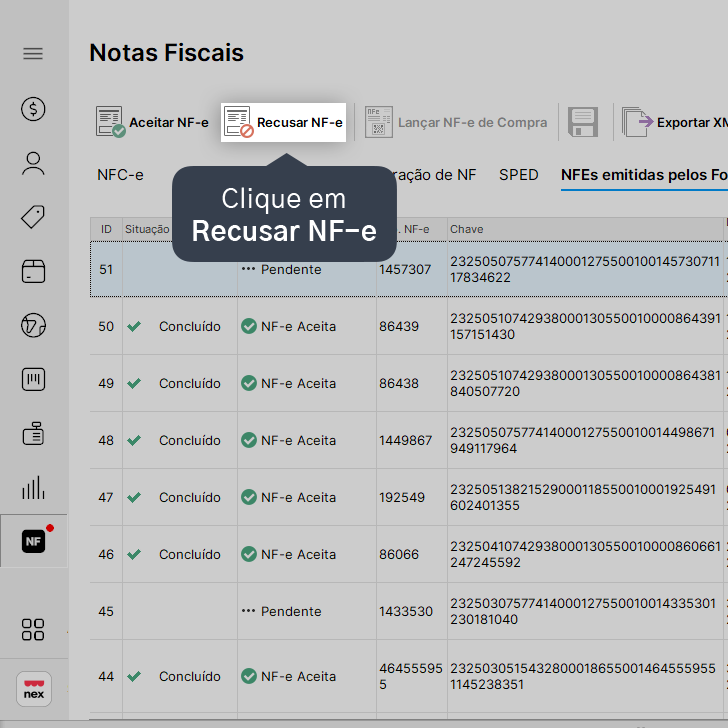Click Concluído status in row 46

click(x=189, y=554)
